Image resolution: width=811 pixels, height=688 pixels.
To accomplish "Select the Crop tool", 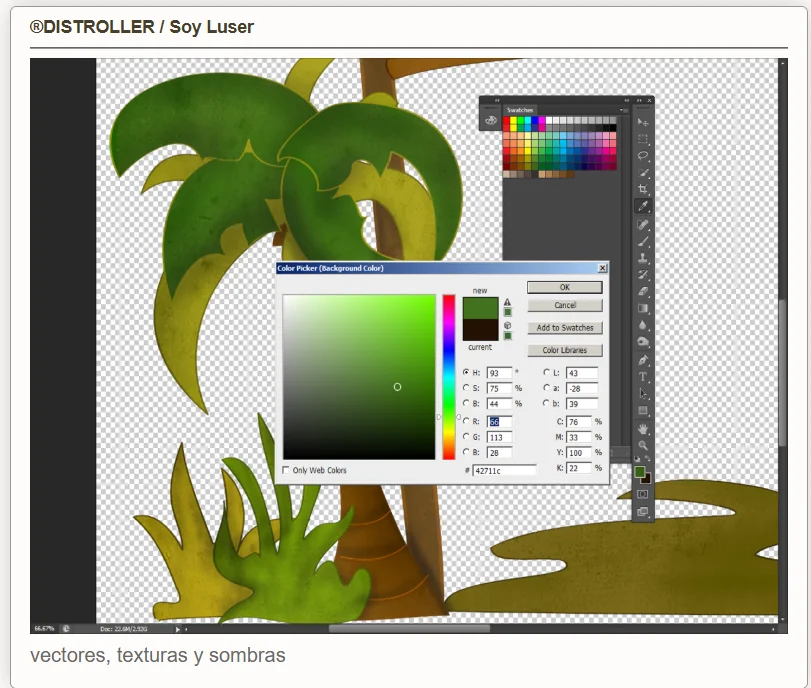I will 643,189.
